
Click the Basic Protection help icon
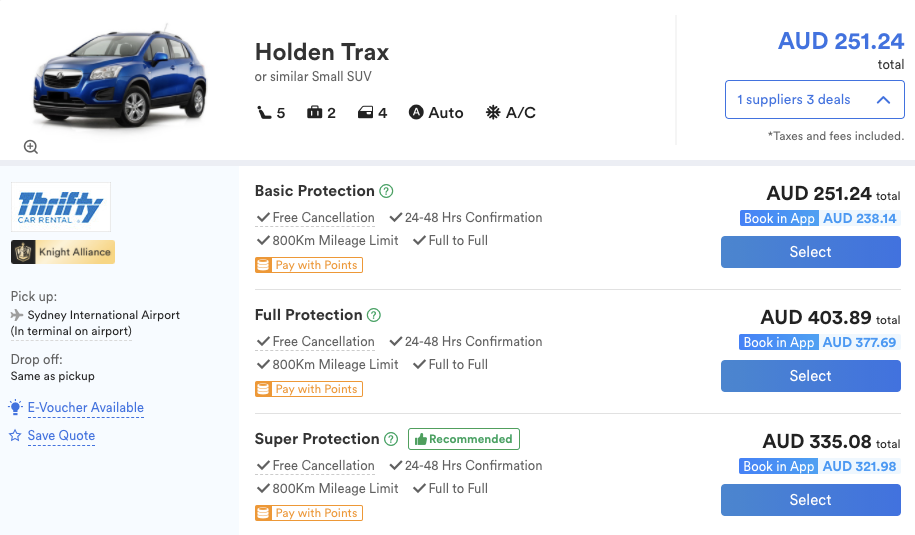(x=387, y=191)
